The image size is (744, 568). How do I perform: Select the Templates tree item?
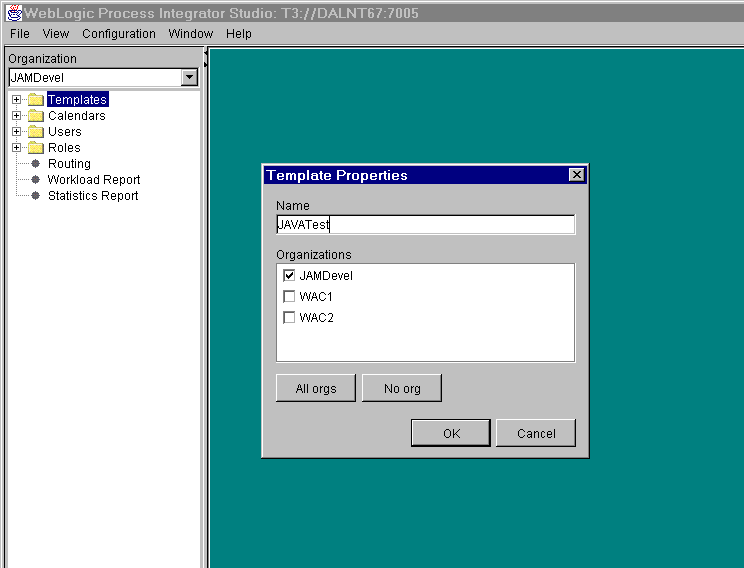click(x=77, y=100)
